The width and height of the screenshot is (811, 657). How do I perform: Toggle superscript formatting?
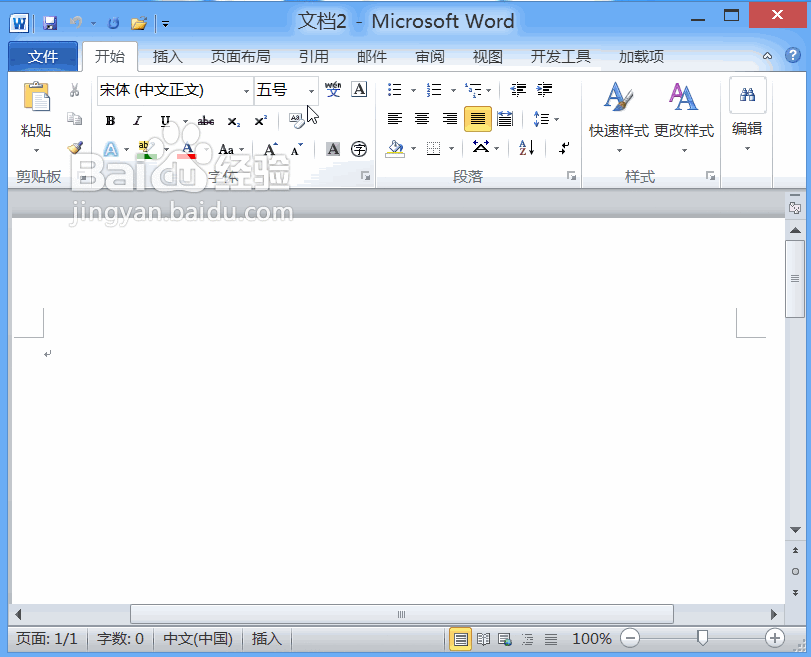pyautogui.click(x=260, y=120)
